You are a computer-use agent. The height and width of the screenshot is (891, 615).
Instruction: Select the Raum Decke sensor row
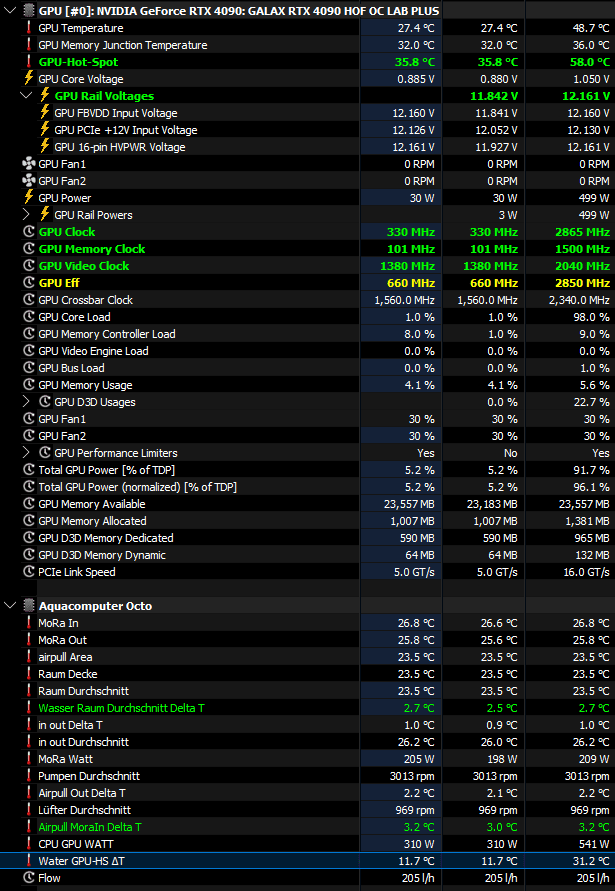pyautogui.click(x=308, y=674)
